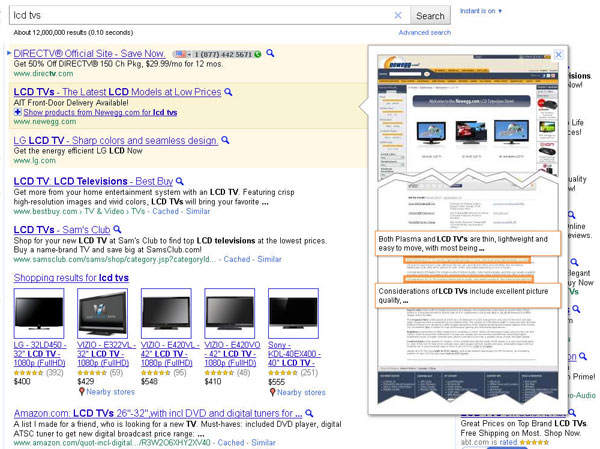Select the LG 32LD450 TV product thumbnail
Viewport: 600px width, 449px height.
coord(38,314)
